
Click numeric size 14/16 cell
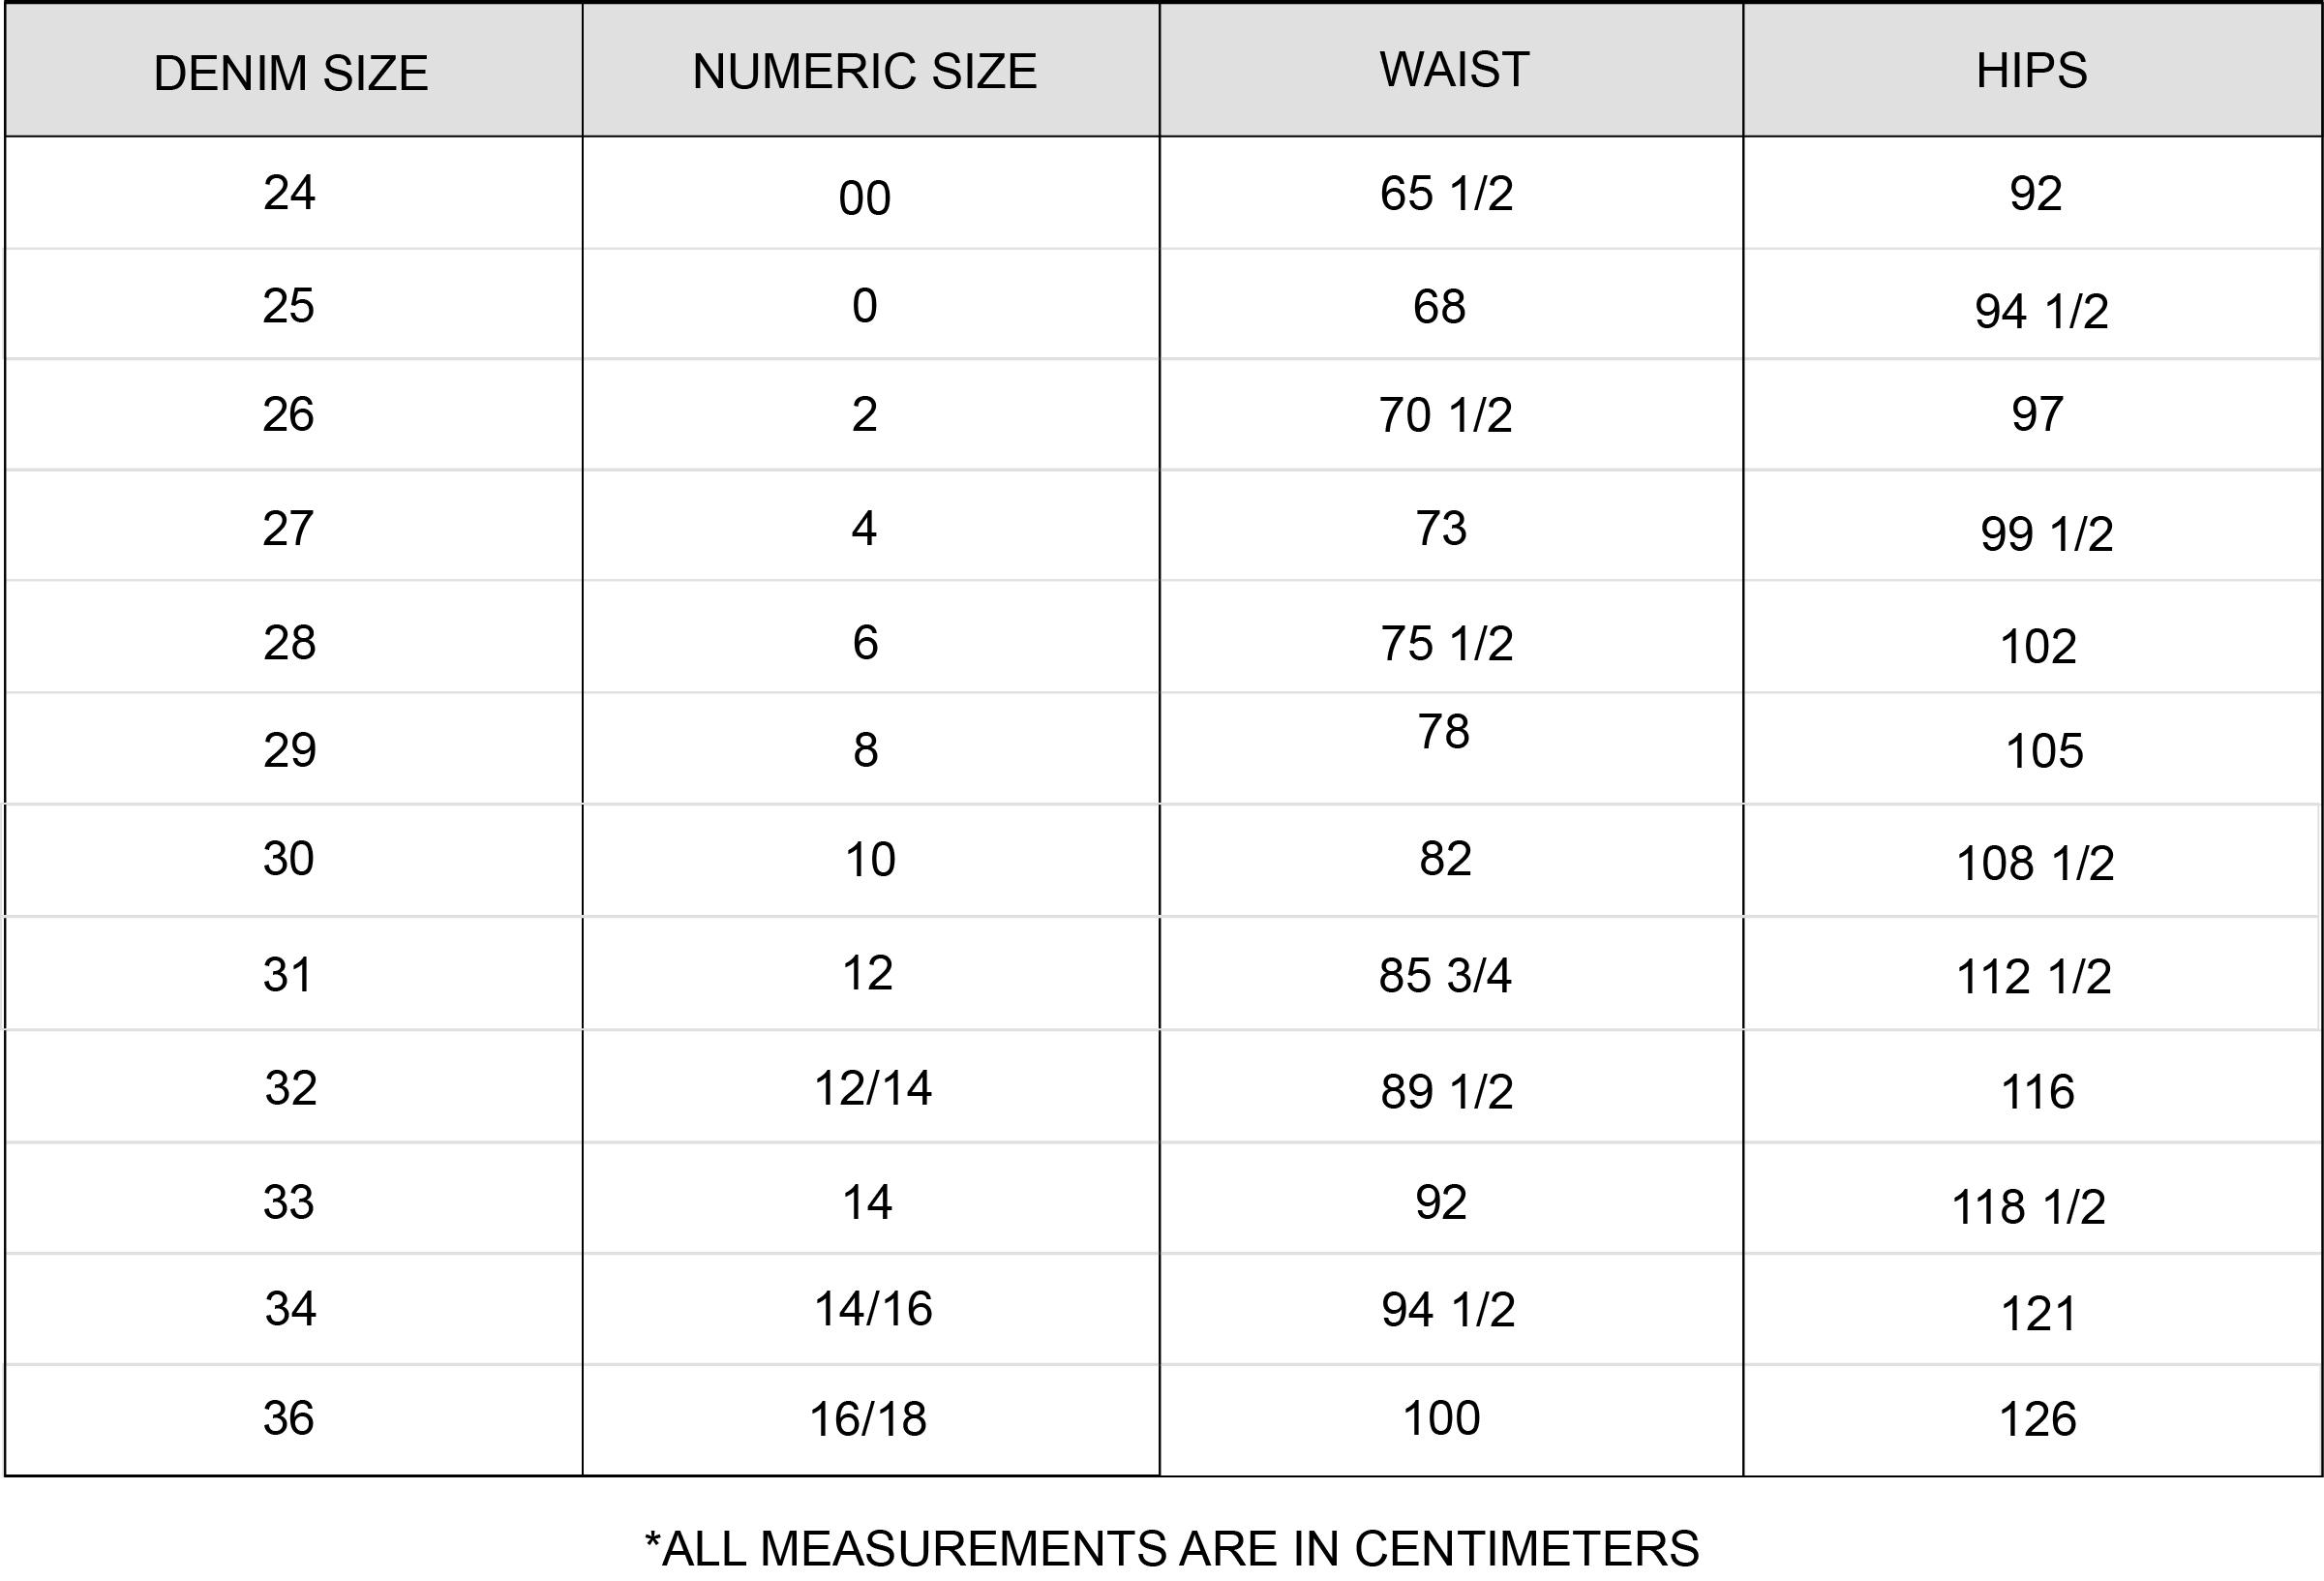click(873, 1309)
